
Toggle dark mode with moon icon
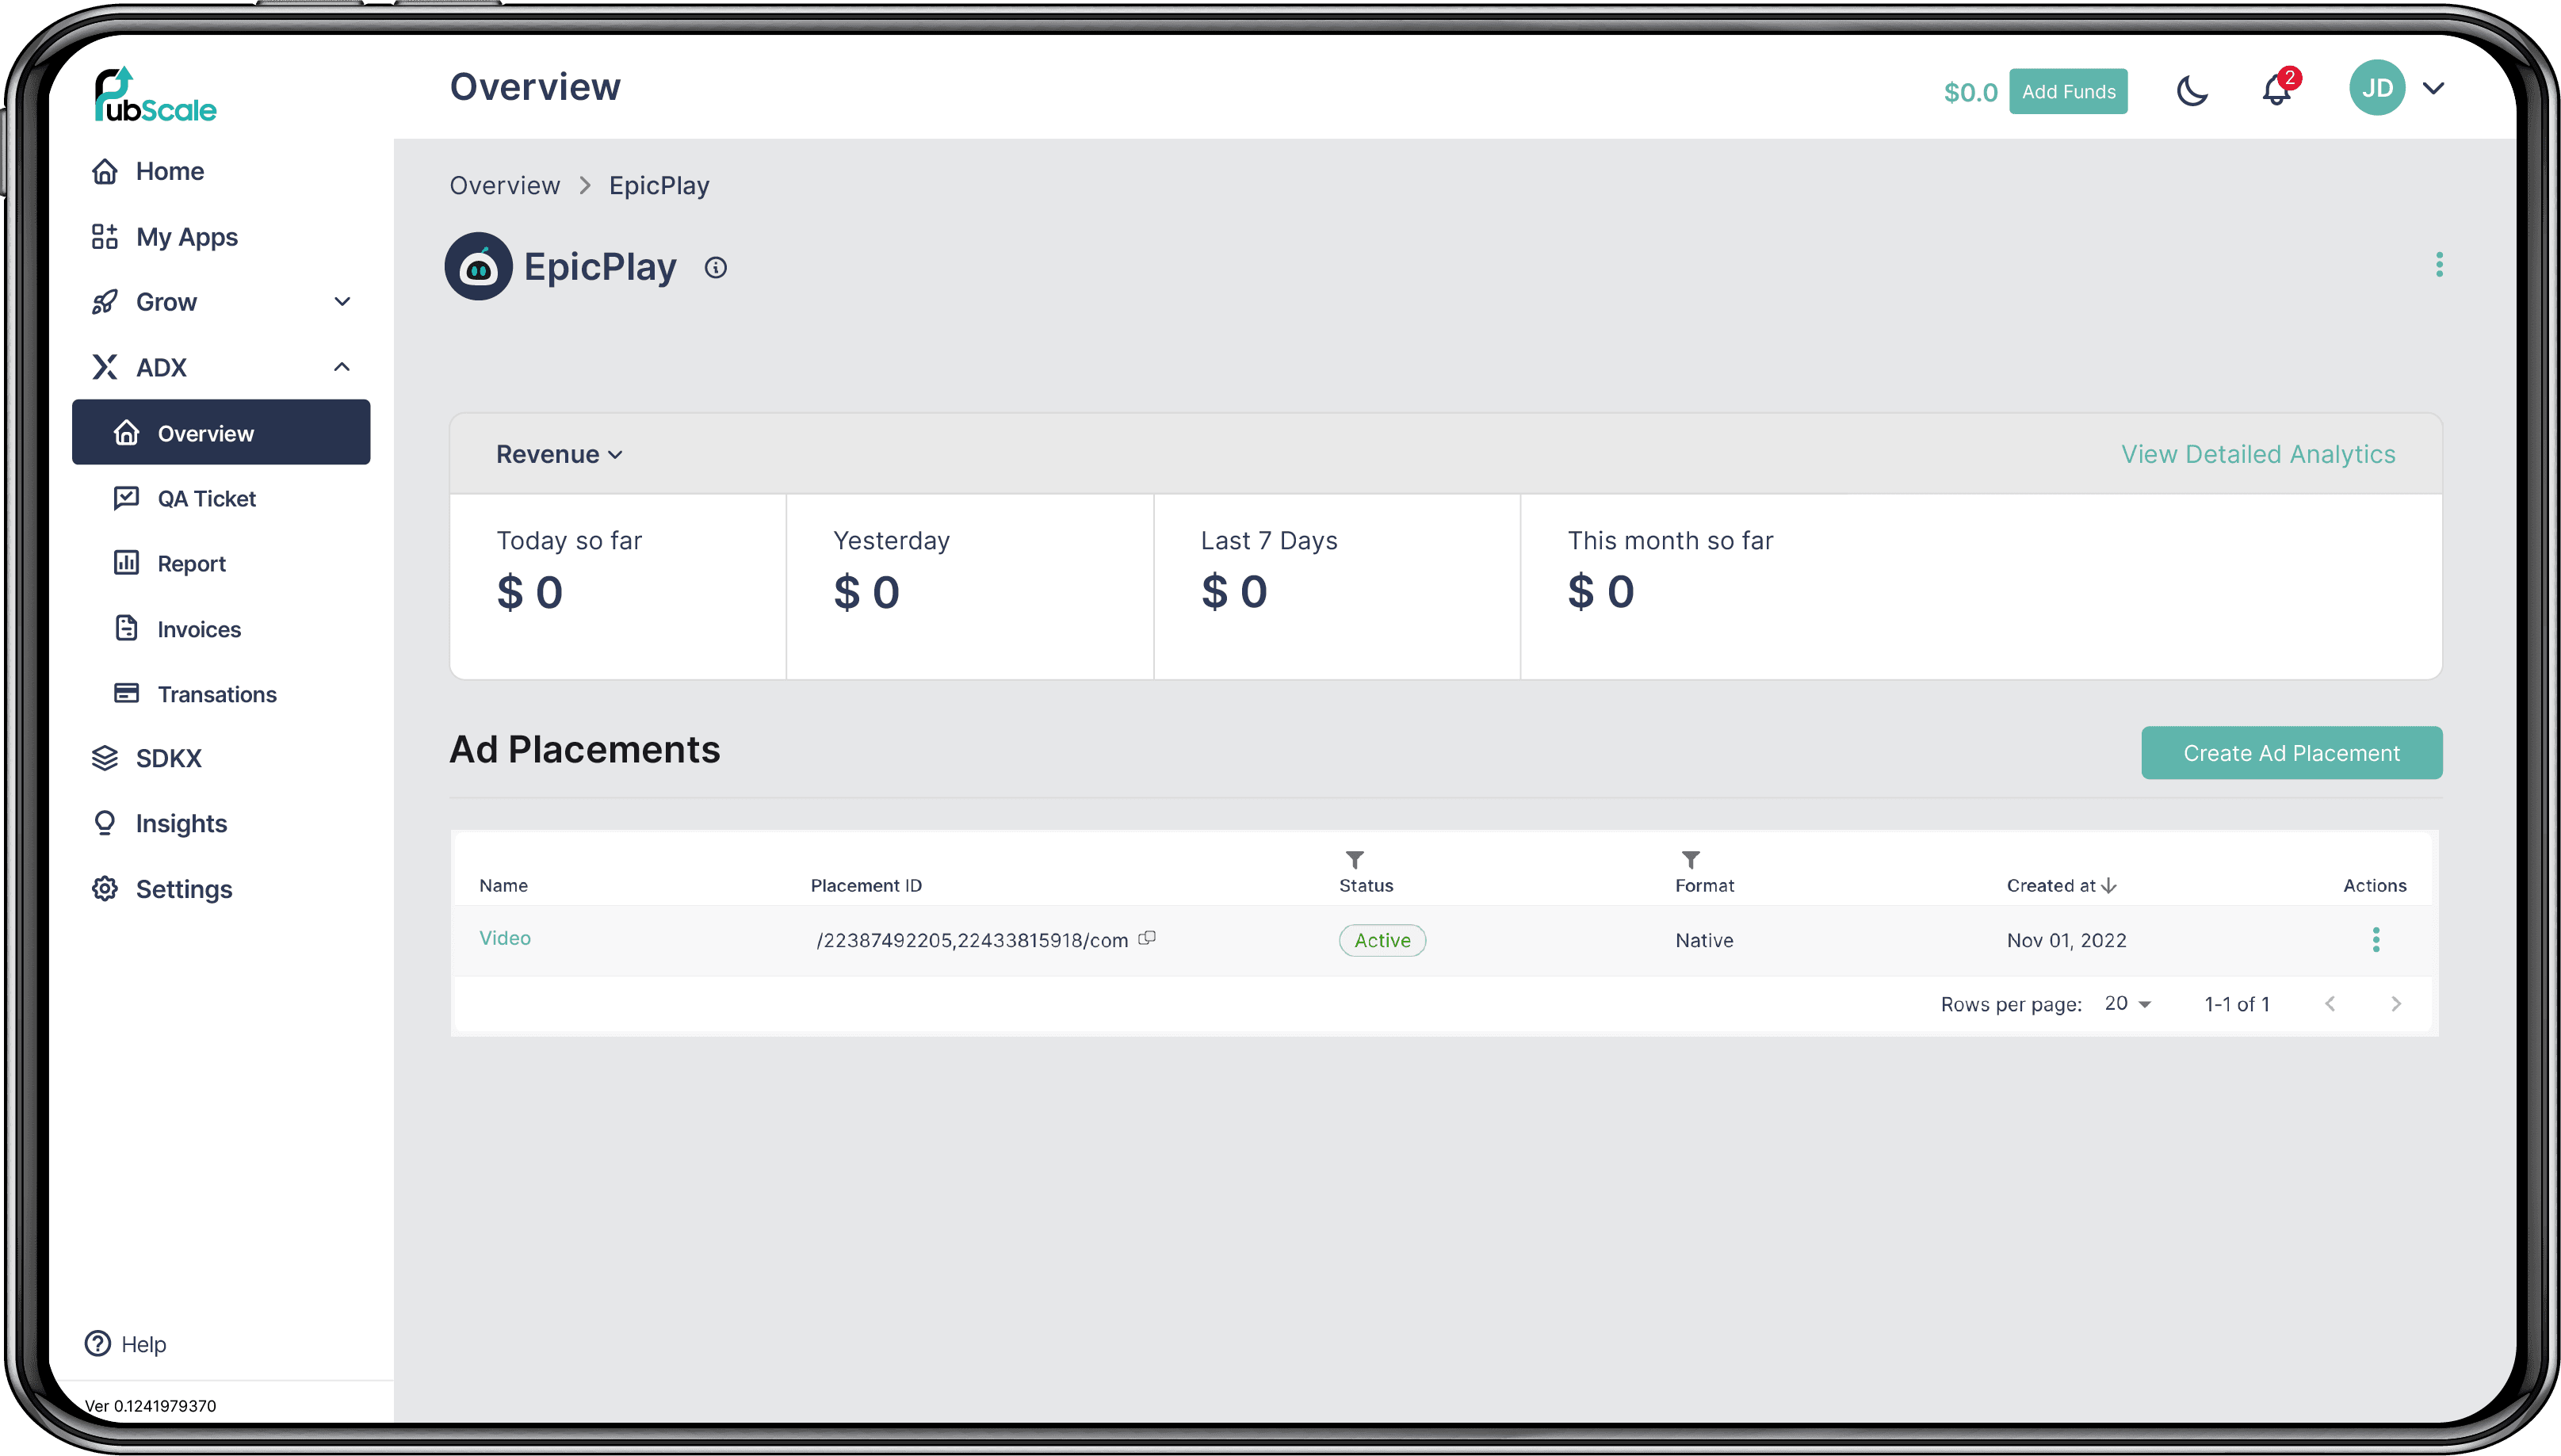coord(2192,92)
